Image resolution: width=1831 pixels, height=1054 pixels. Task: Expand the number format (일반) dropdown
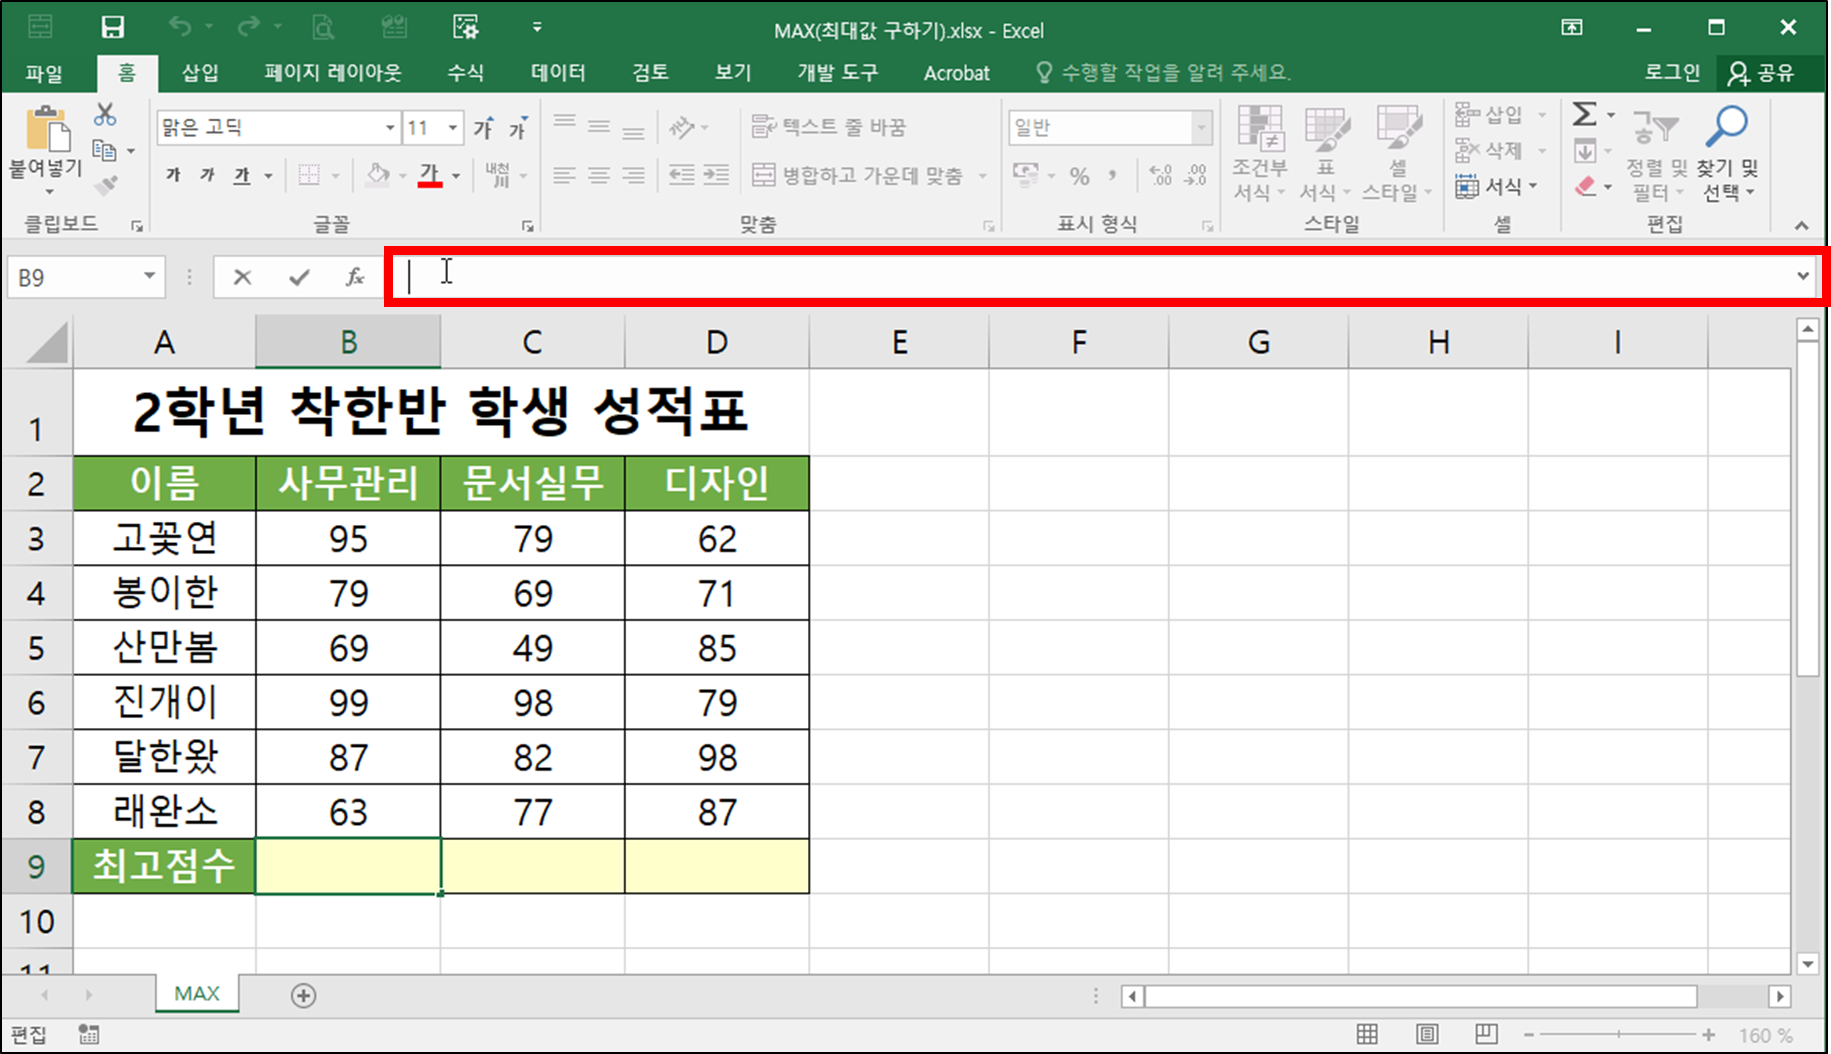[1200, 127]
